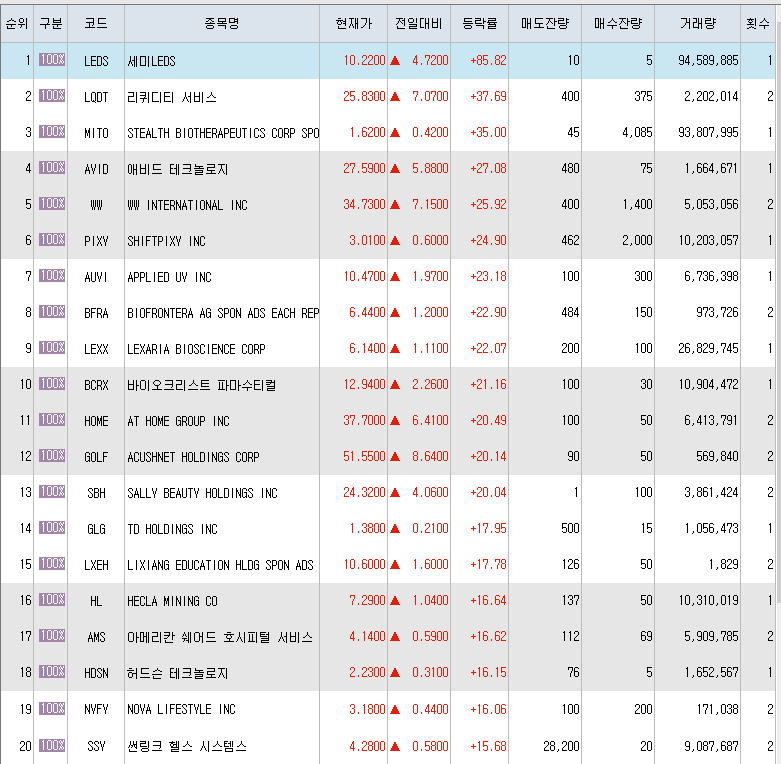The width and height of the screenshot is (781, 764).
Task: Click the 등락률 column header
Action: tap(480, 23)
